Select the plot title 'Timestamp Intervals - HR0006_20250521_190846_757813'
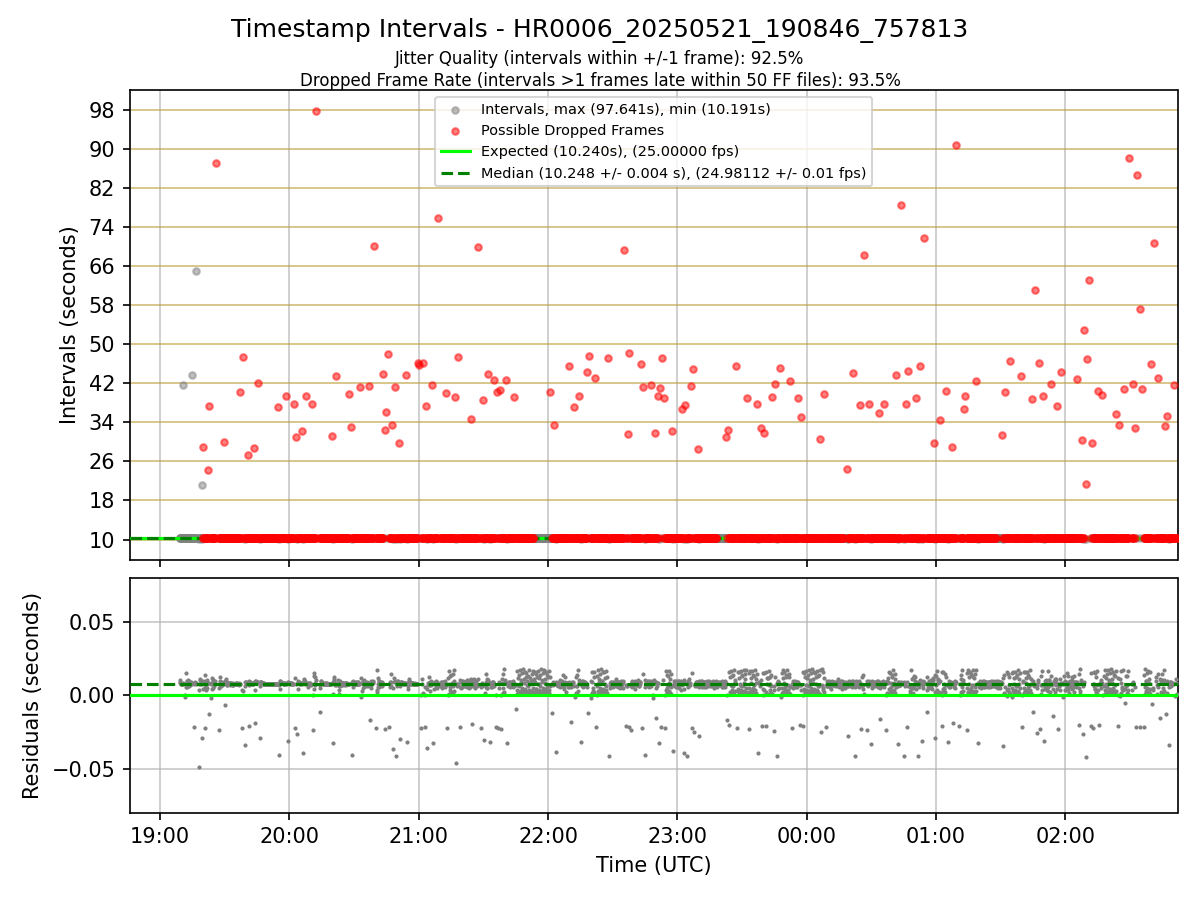The width and height of the screenshot is (1200, 900). coord(599,29)
